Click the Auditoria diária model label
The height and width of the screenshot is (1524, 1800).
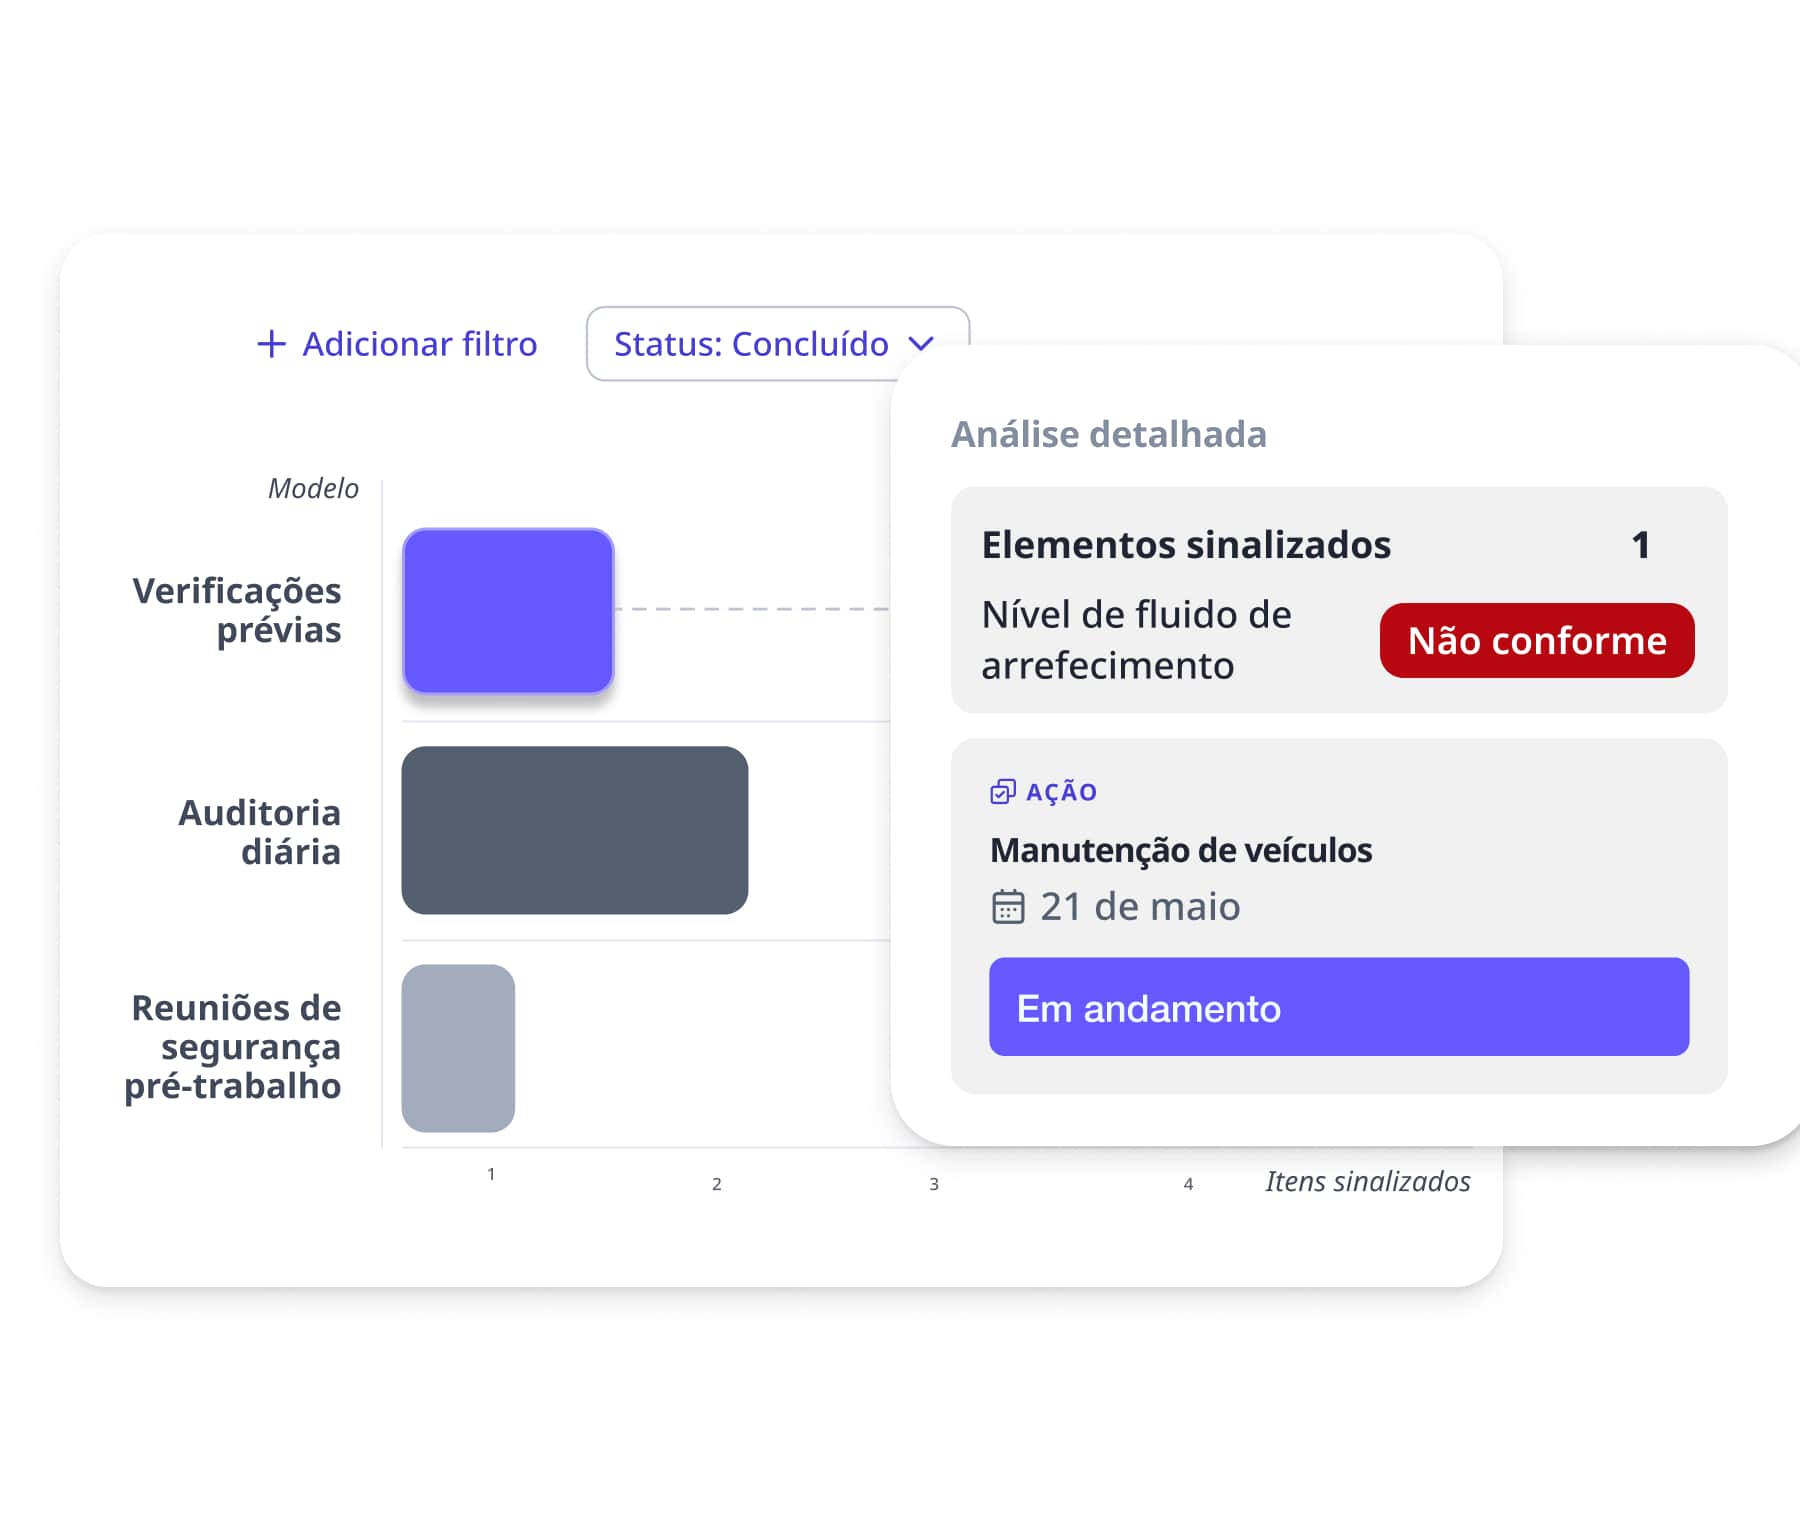(260, 832)
